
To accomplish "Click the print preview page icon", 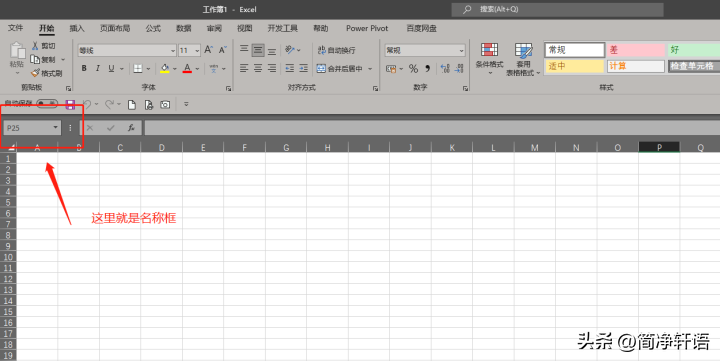I will [149, 105].
